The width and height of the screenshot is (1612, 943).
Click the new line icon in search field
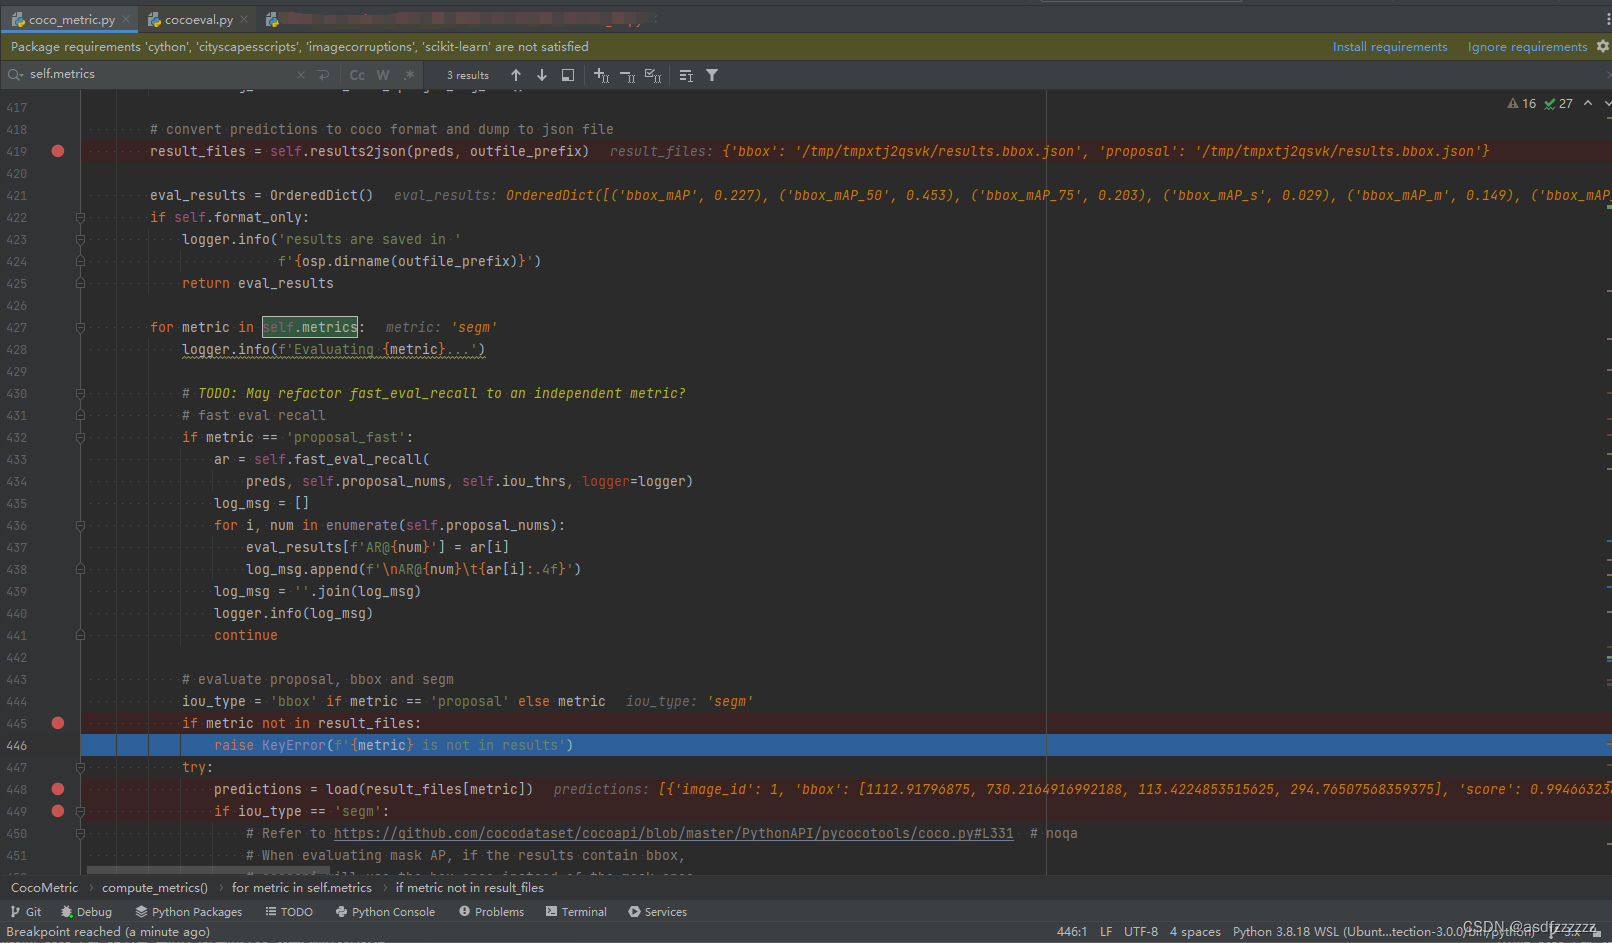323,75
